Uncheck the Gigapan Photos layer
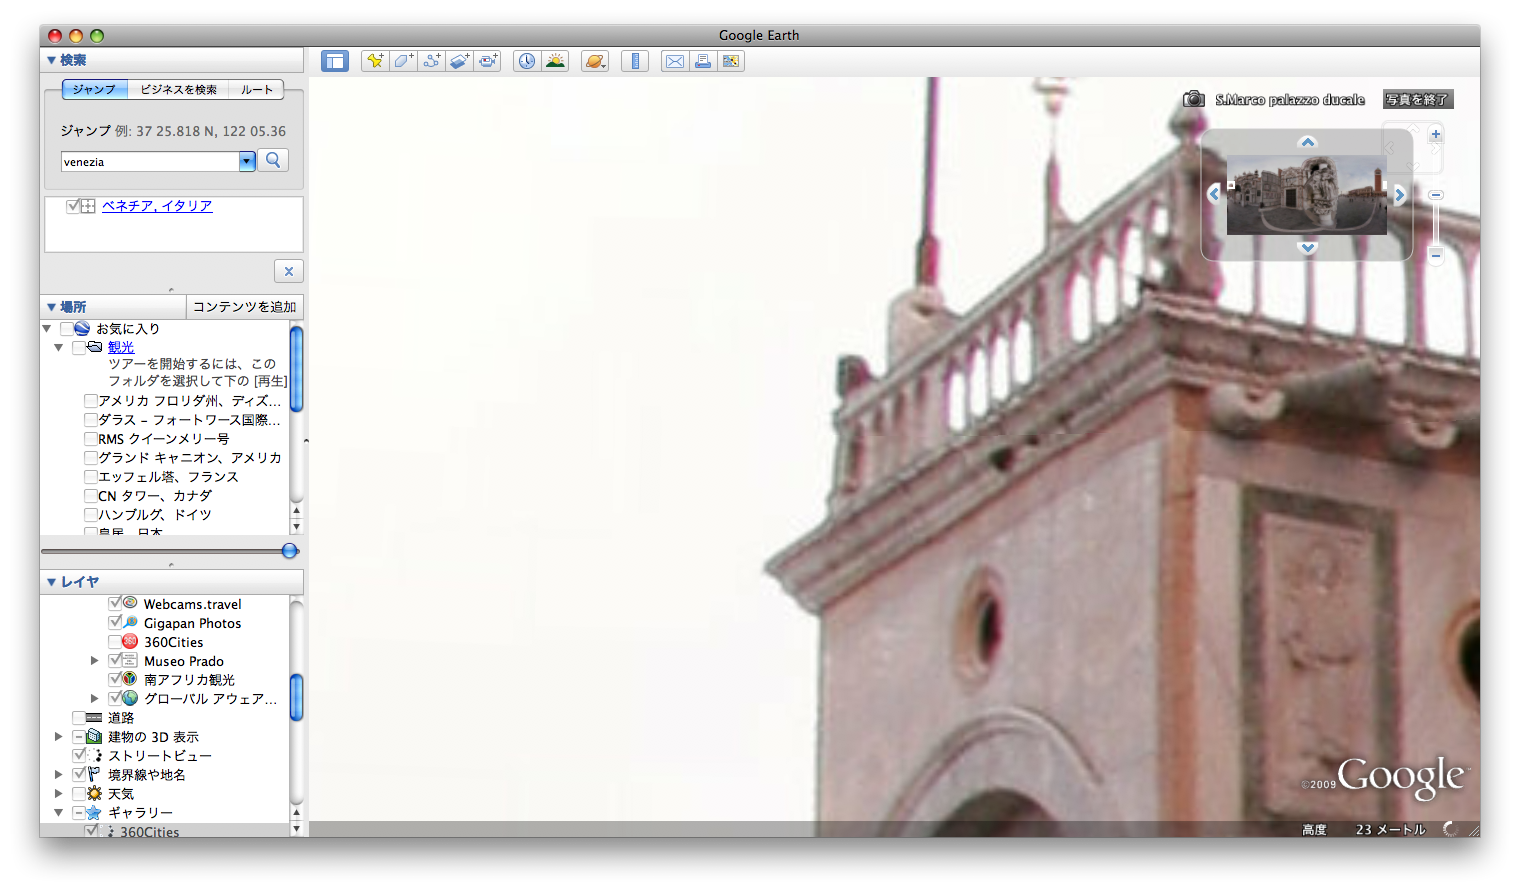This screenshot has width=1520, height=892. [x=115, y=622]
